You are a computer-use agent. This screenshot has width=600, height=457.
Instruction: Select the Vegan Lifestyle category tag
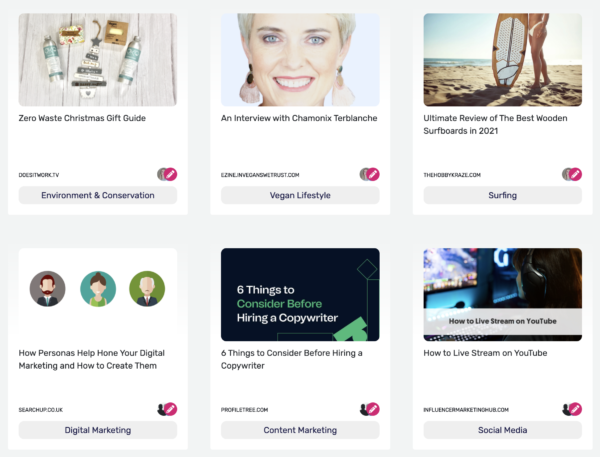click(300, 195)
